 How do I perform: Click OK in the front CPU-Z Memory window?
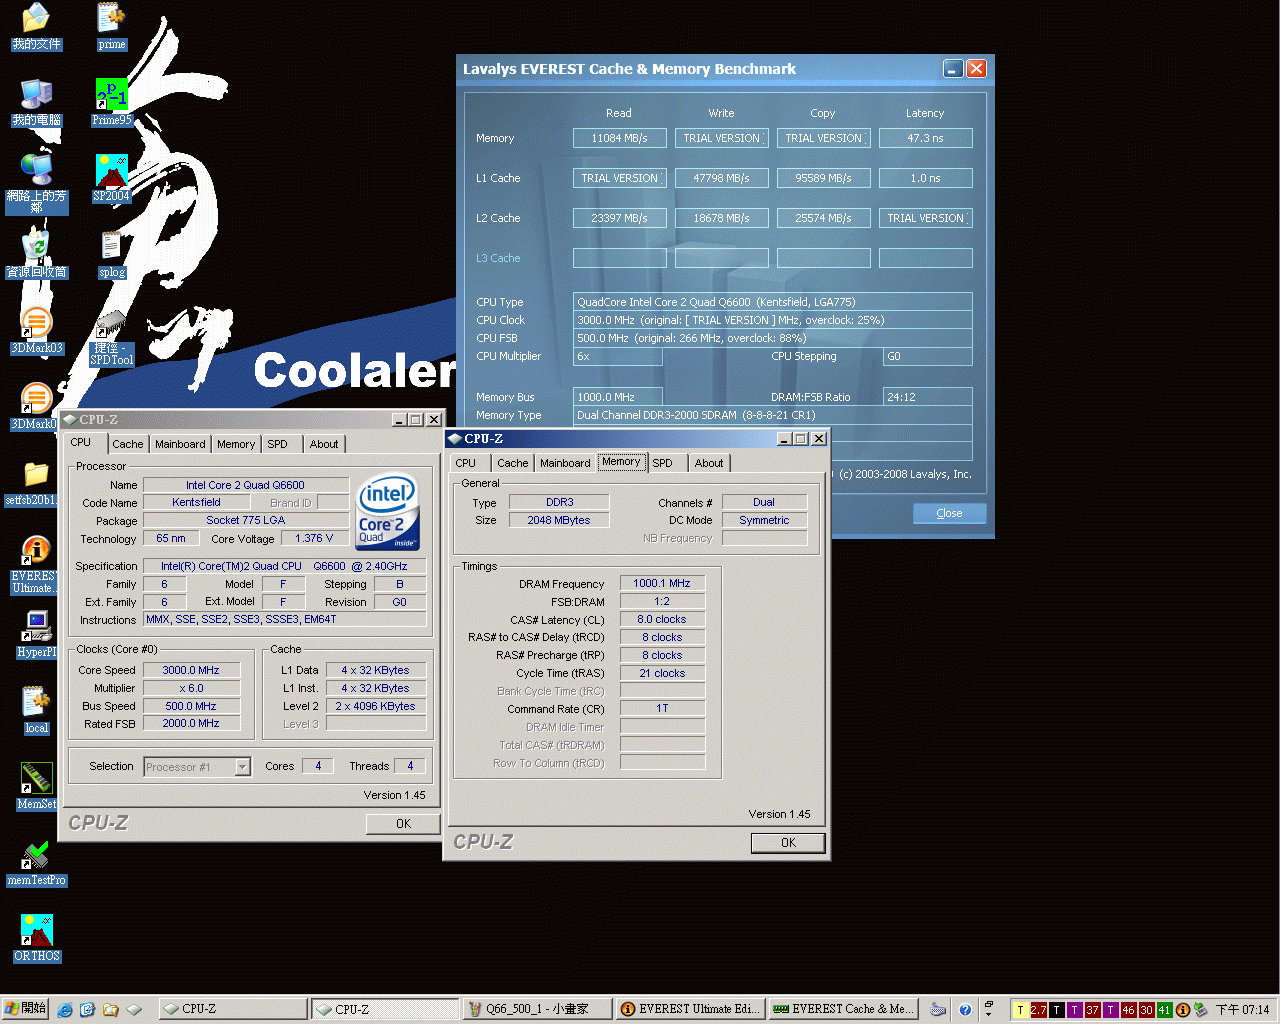(x=788, y=843)
